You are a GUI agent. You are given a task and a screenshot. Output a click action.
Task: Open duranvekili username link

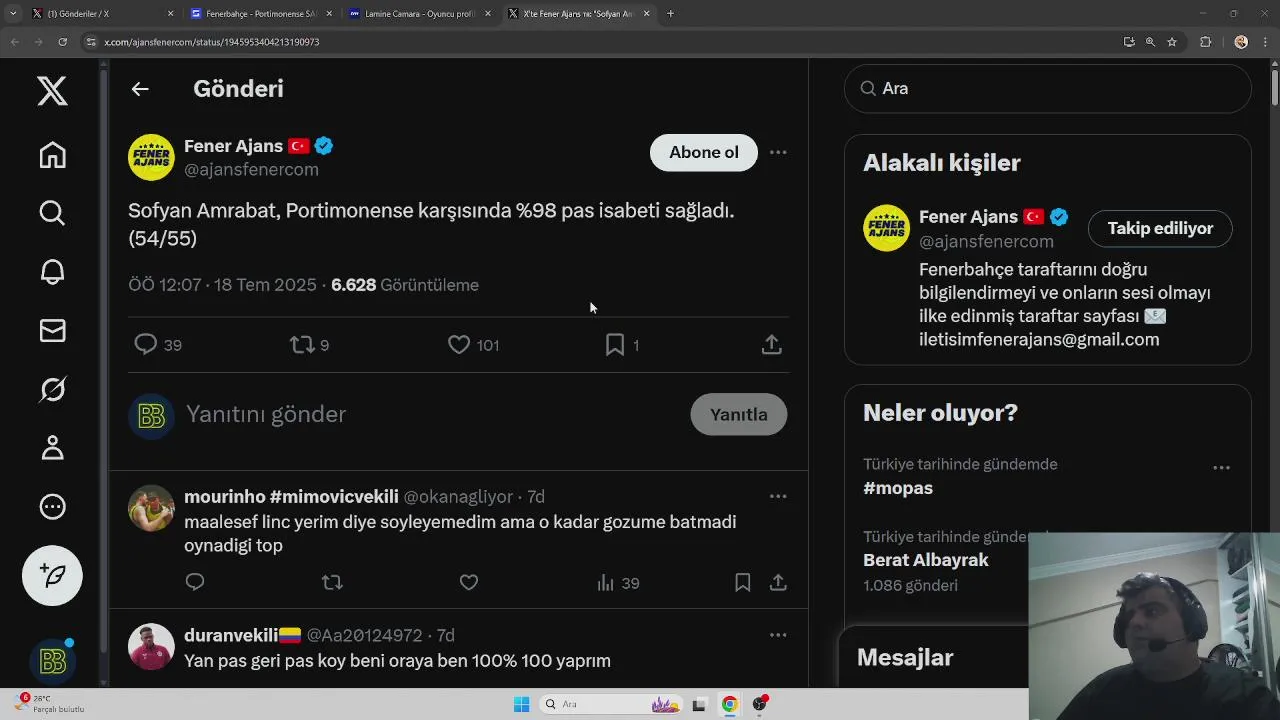click(x=242, y=636)
